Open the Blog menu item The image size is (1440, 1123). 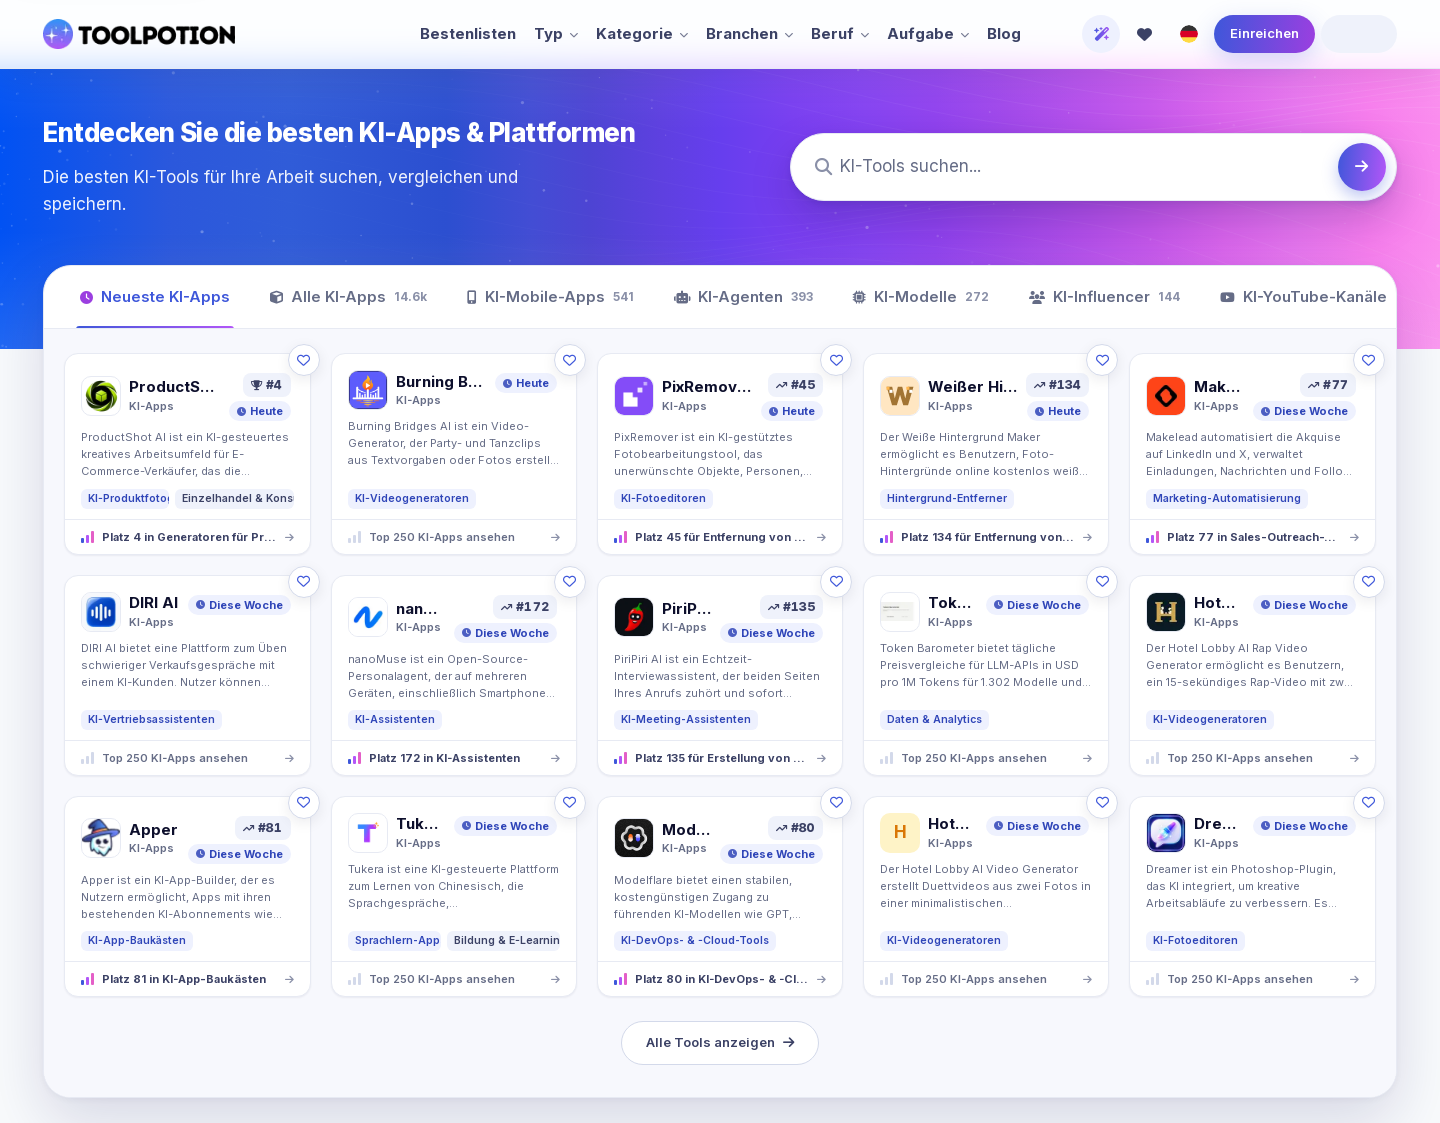coord(1004,34)
